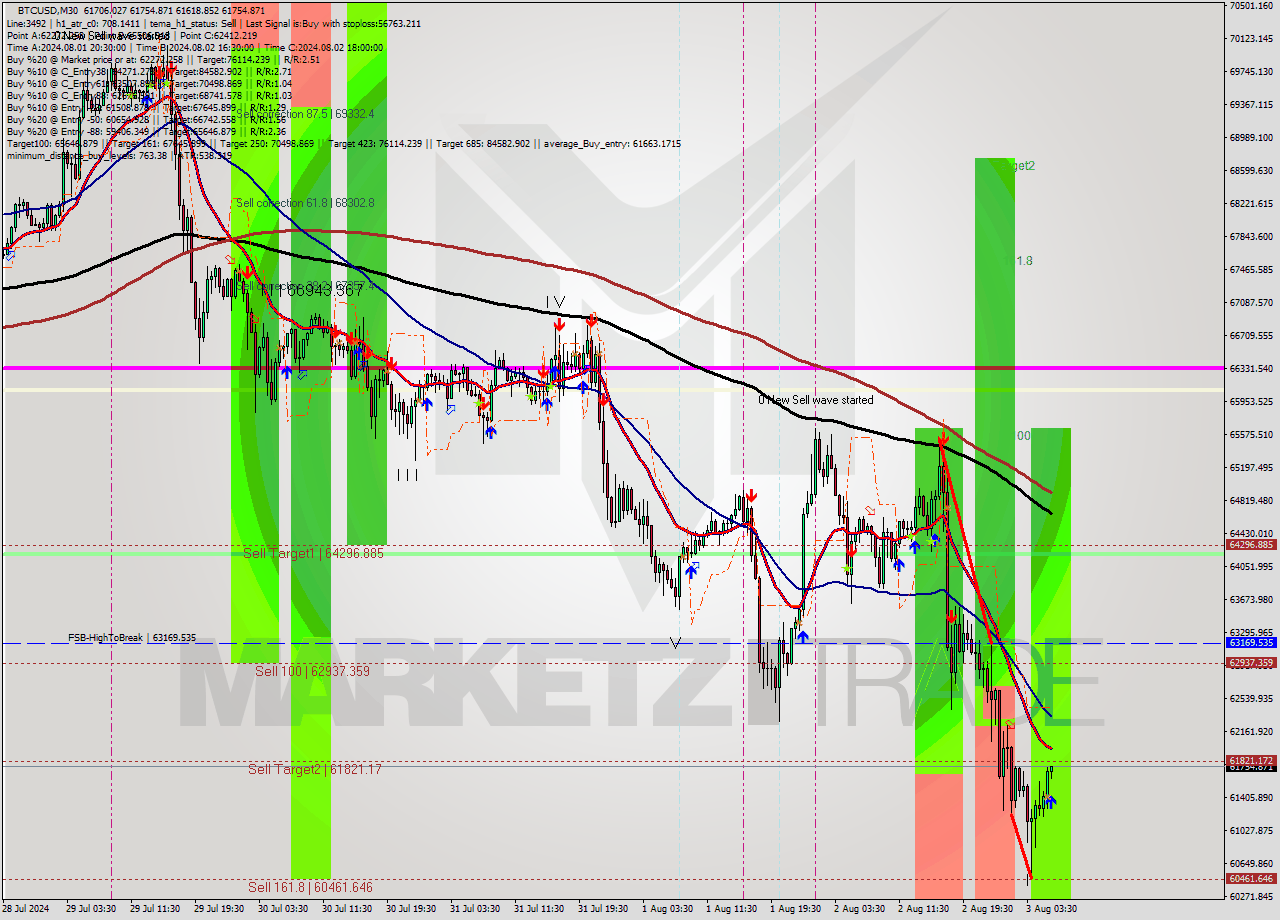Click the '2 Aug 11:30' time axis label

[x=923, y=909]
